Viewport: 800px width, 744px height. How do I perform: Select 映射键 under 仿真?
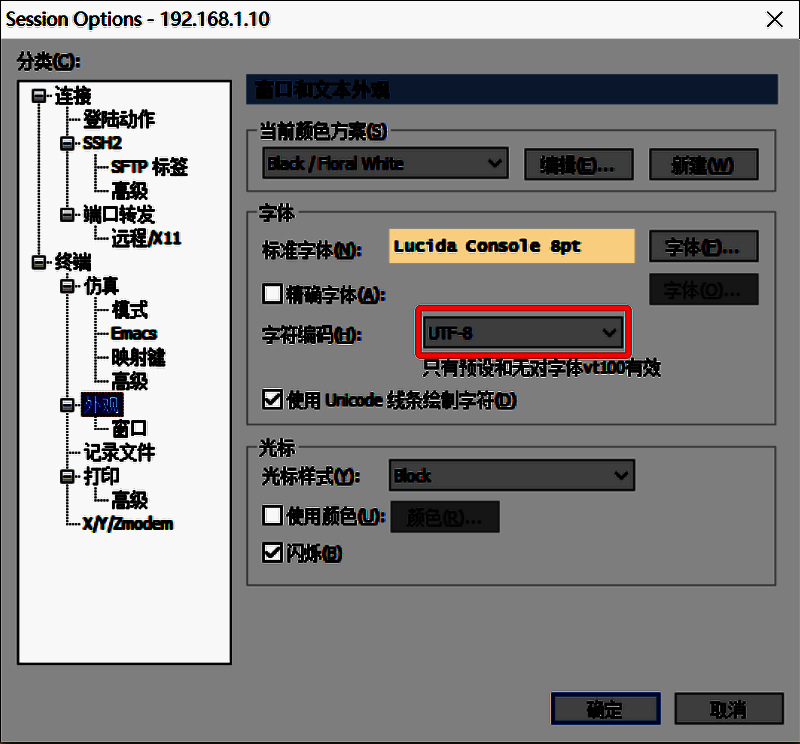click(x=138, y=357)
